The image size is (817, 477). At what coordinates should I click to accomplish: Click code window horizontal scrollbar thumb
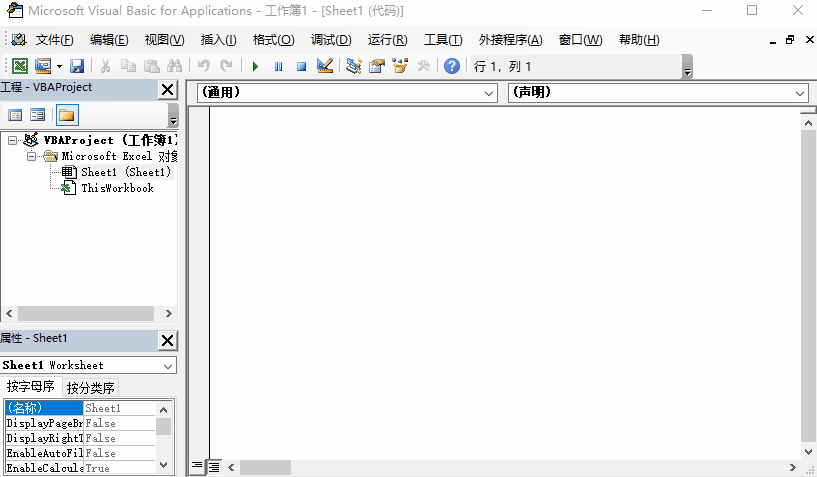click(265, 467)
